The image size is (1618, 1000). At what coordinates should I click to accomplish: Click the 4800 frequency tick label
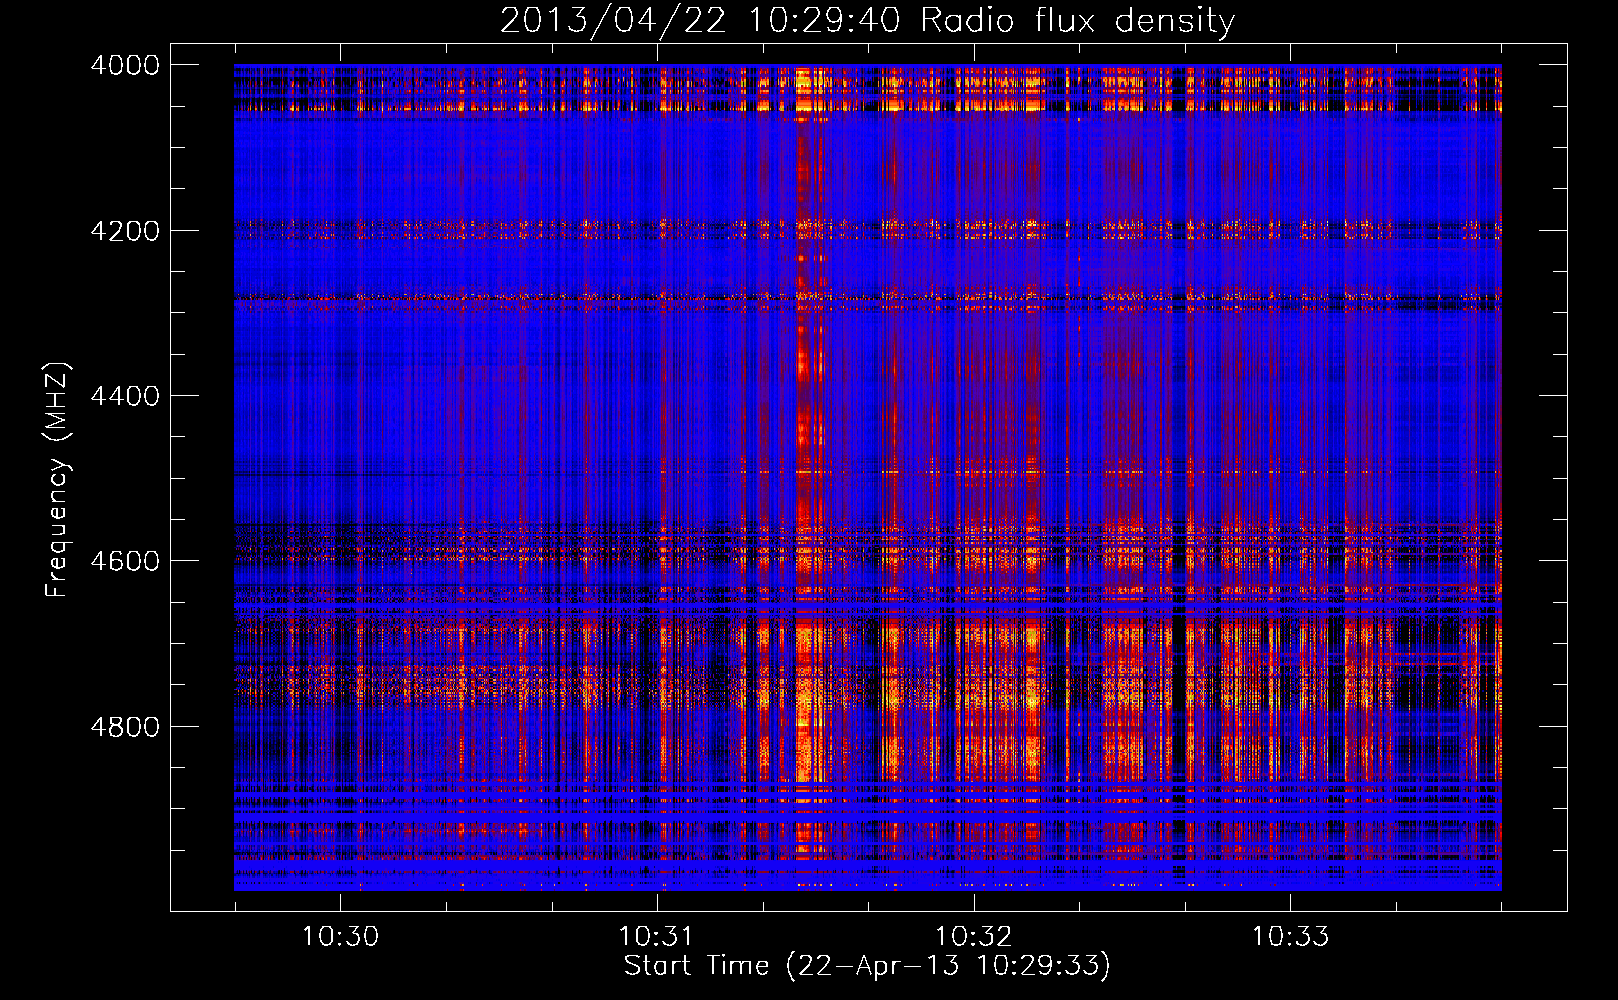[125, 727]
